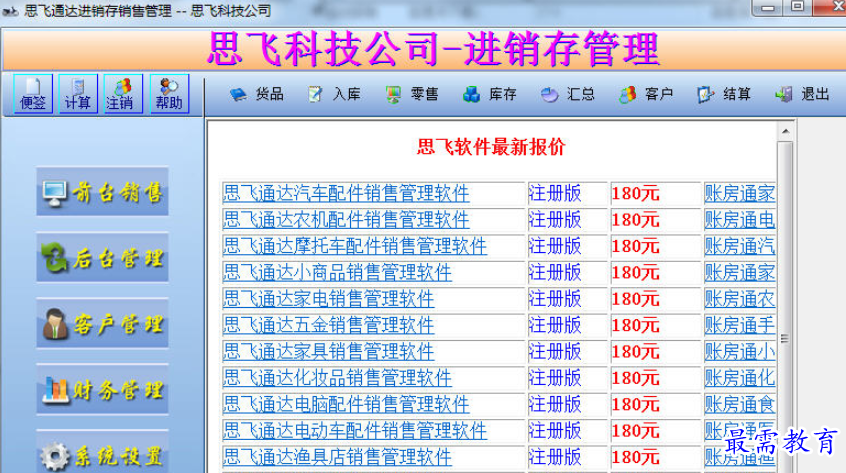Open the 前台销售 front desk sales panel
Viewport: 846px width, 473px height.
click(103, 192)
